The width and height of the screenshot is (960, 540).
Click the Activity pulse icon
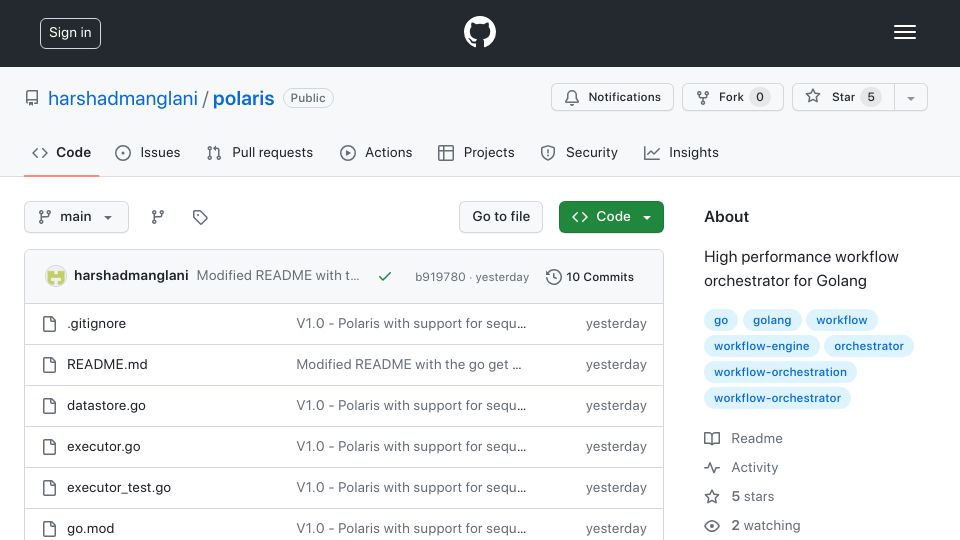712,468
